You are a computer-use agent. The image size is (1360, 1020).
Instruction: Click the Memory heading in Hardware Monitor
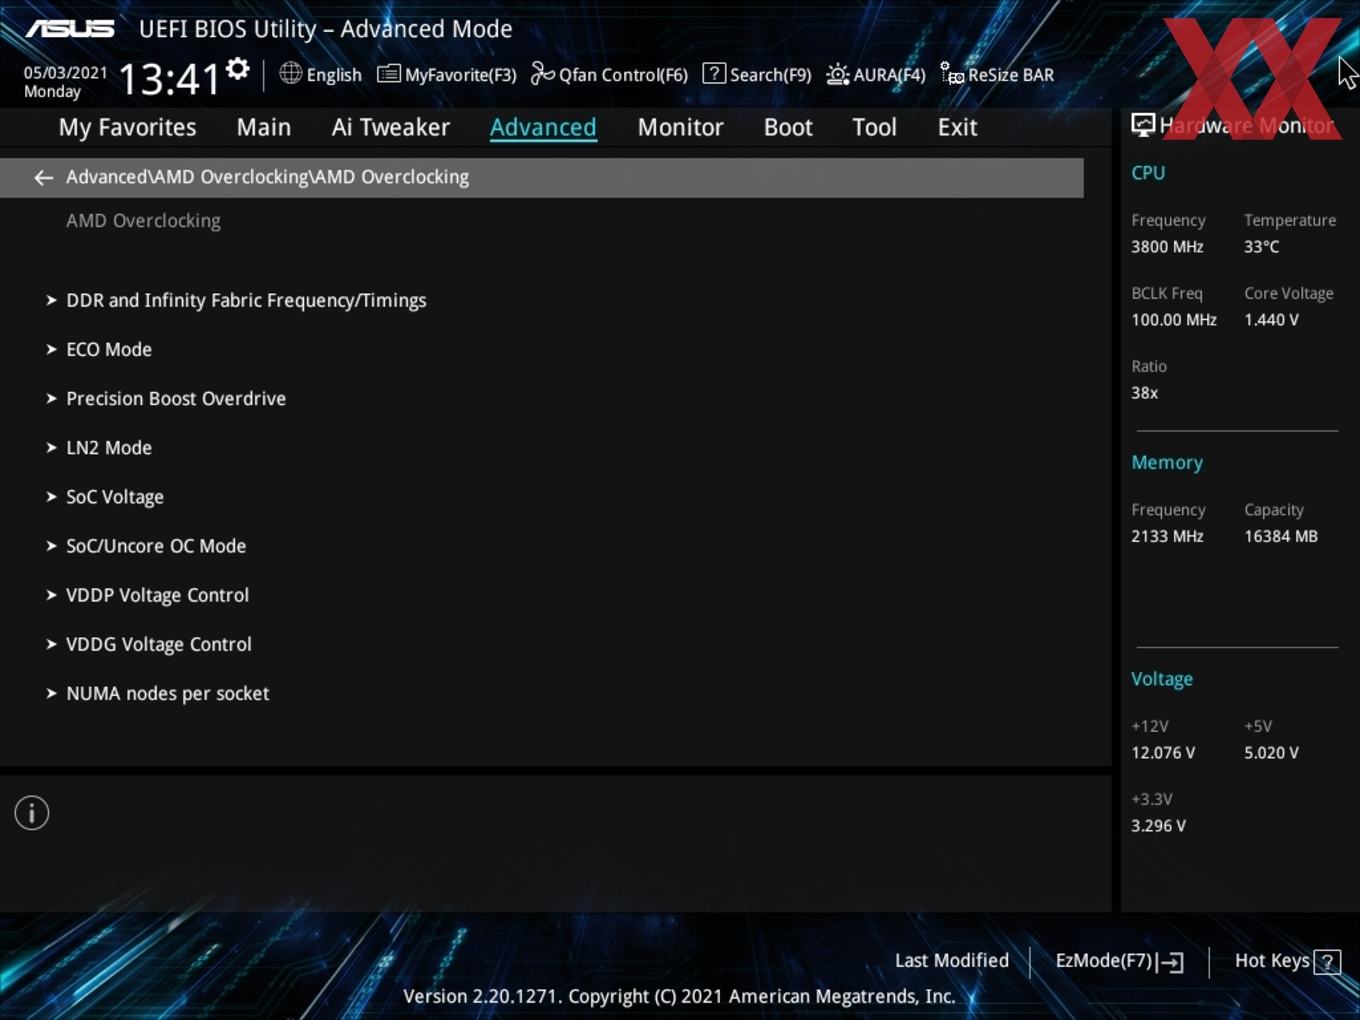[x=1167, y=463]
